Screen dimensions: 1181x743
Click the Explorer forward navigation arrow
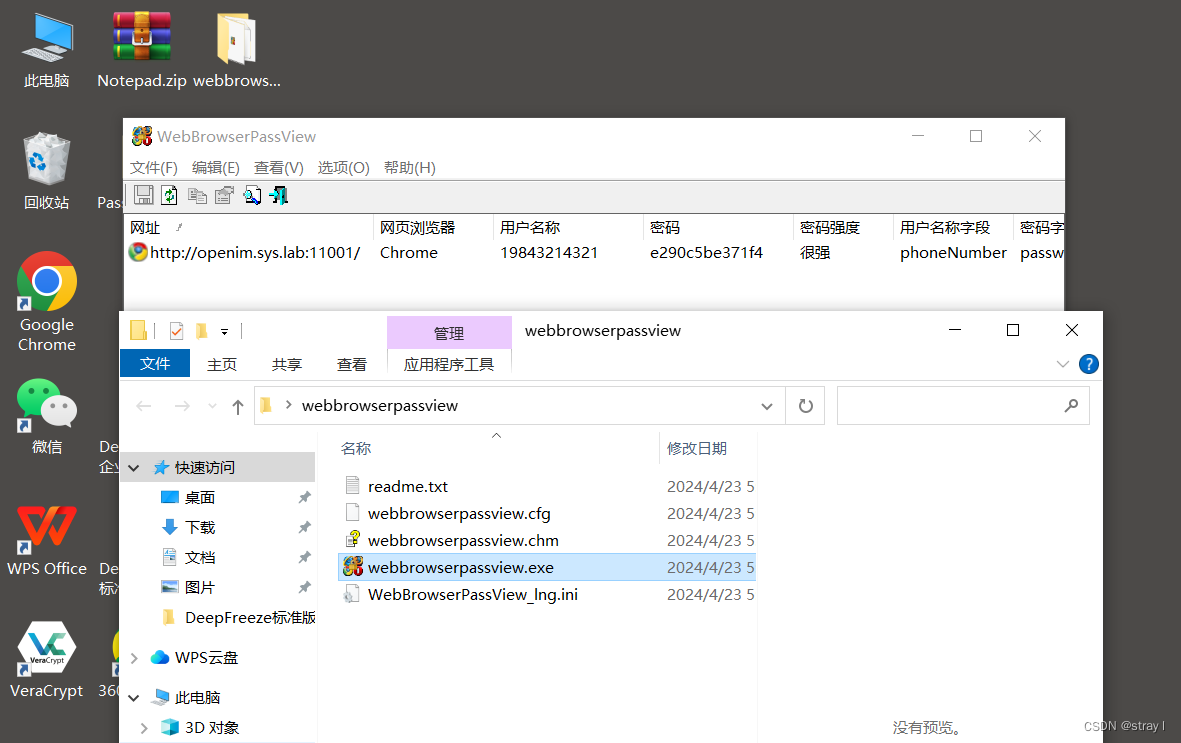(182, 406)
